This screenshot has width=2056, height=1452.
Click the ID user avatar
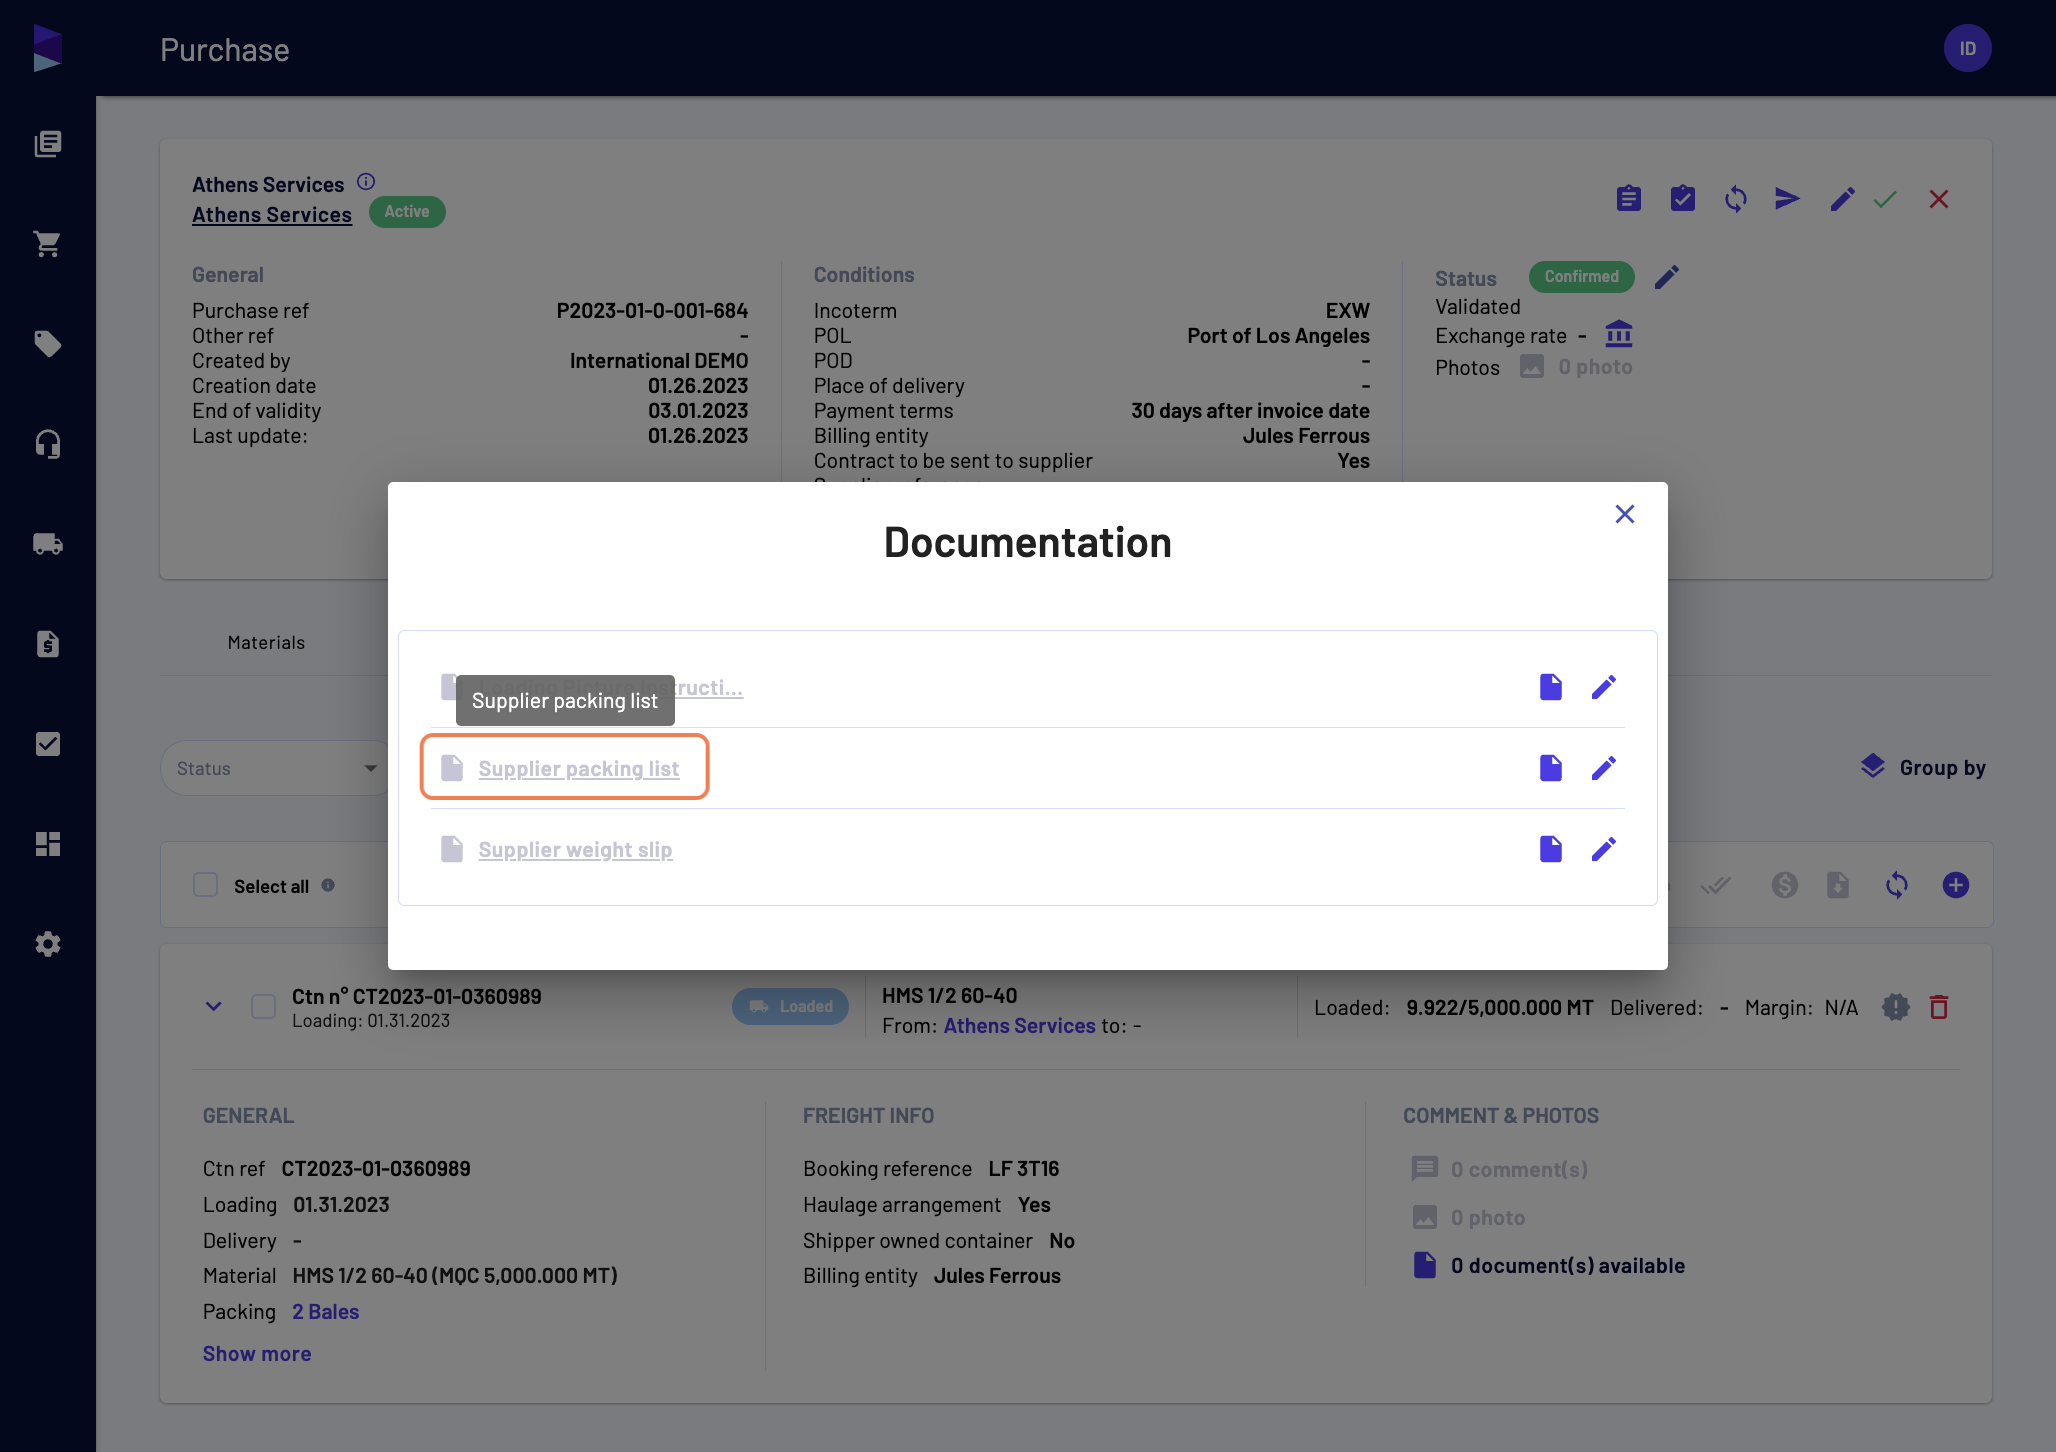click(1967, 48)
